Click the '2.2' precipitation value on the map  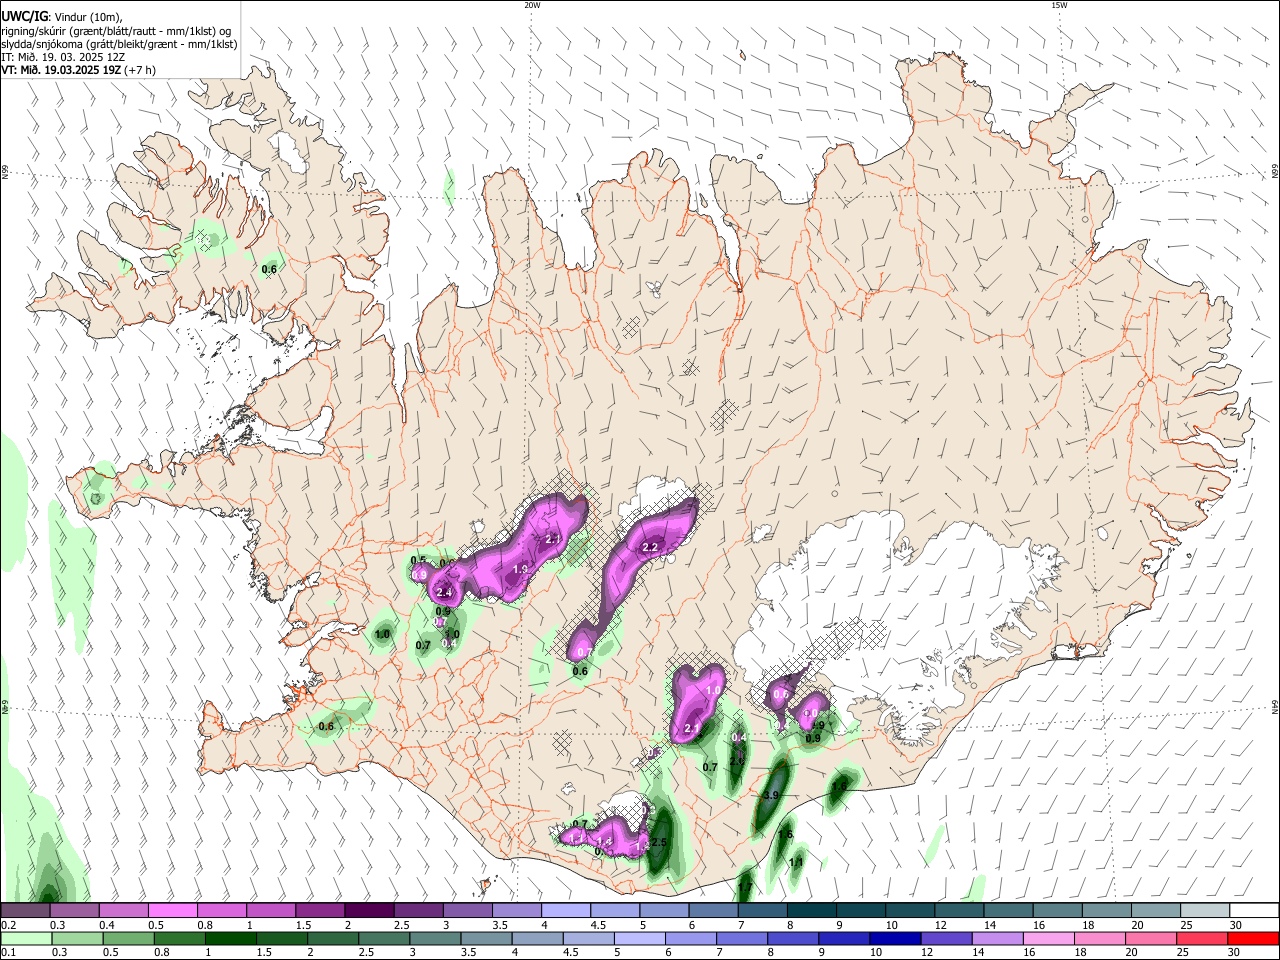tap(649, 547)
